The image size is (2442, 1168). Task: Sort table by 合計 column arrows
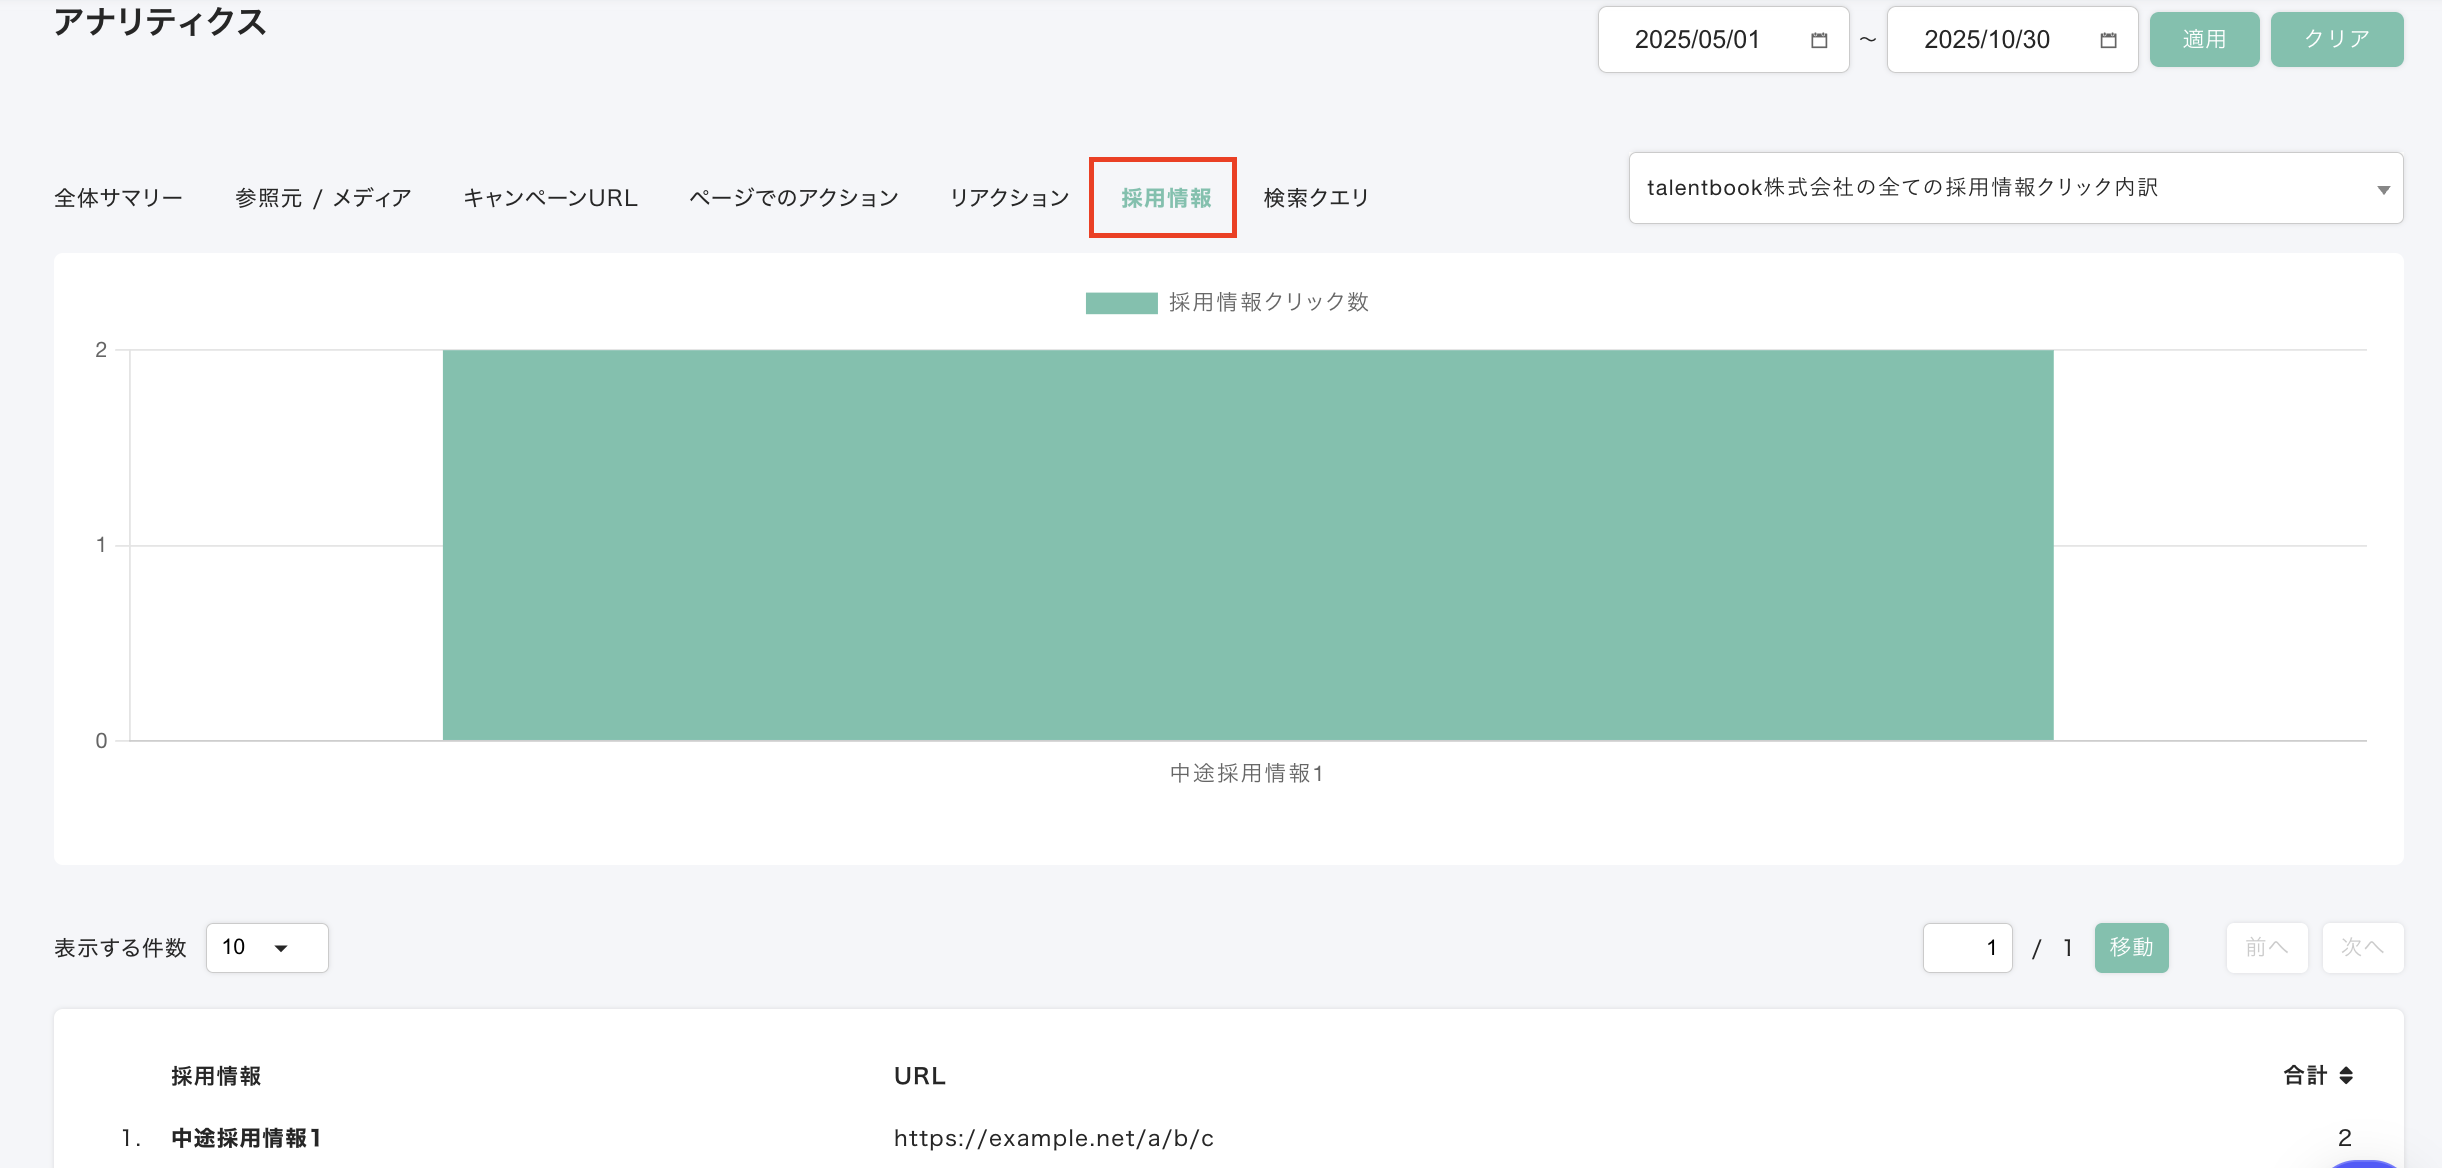[x=2346, y=1075]
